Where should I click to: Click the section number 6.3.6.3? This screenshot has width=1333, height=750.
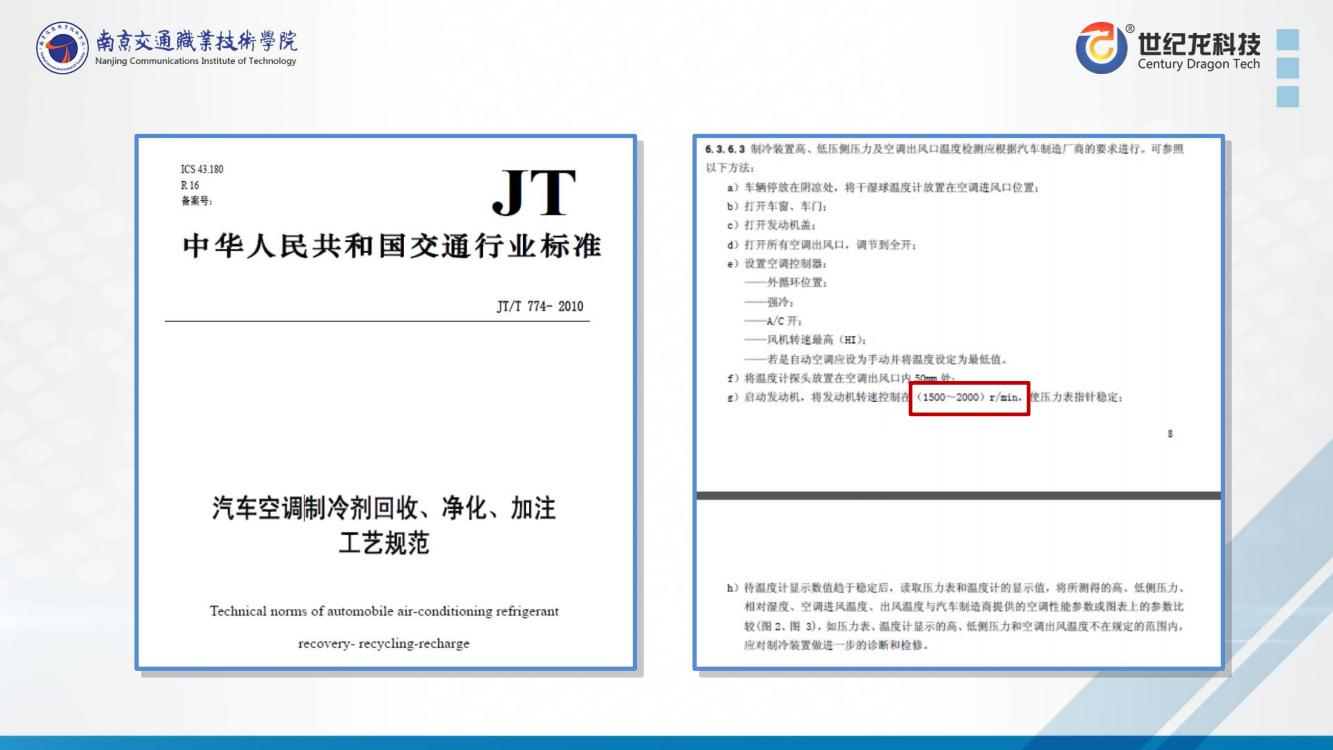[x=725, y=149]
